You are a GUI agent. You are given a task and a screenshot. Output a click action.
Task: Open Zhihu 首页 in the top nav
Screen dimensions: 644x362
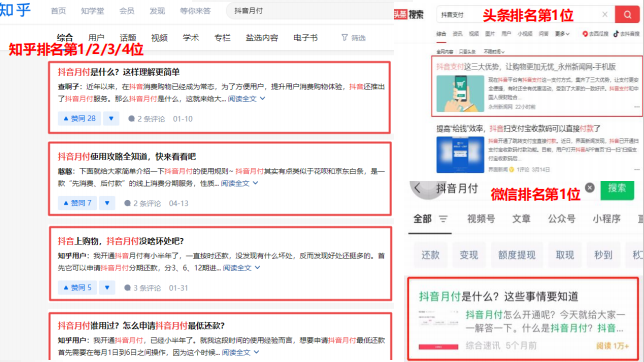58,11
